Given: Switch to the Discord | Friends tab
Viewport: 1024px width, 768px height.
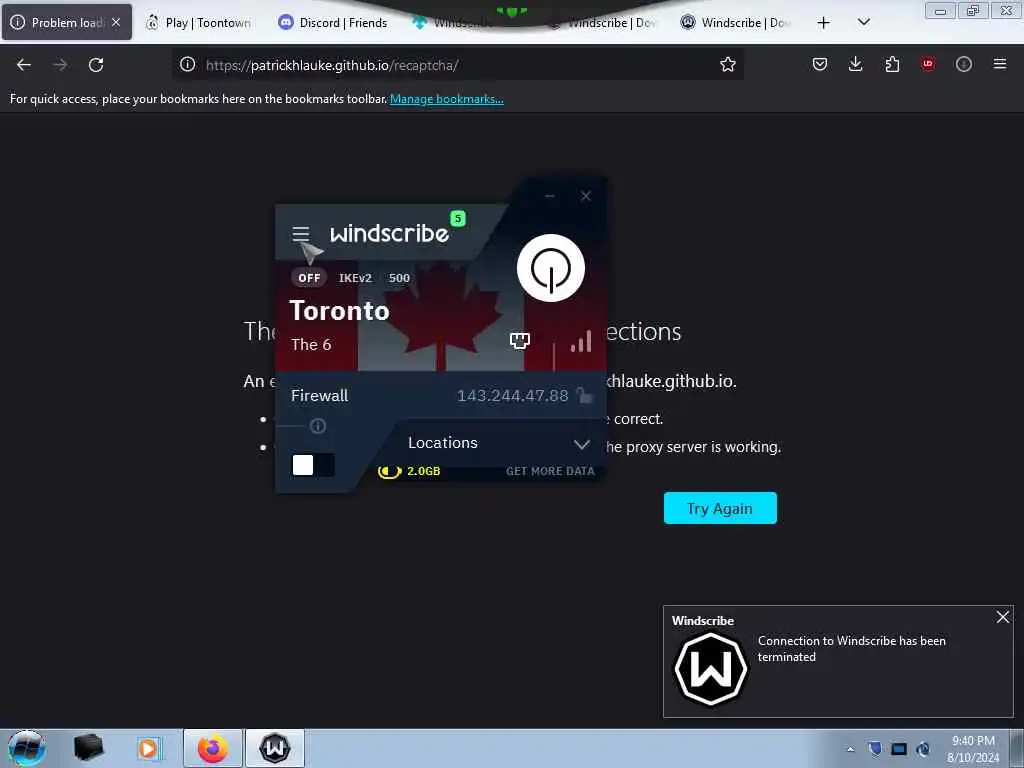Looking at the screenshot, I should click(334, 23).
